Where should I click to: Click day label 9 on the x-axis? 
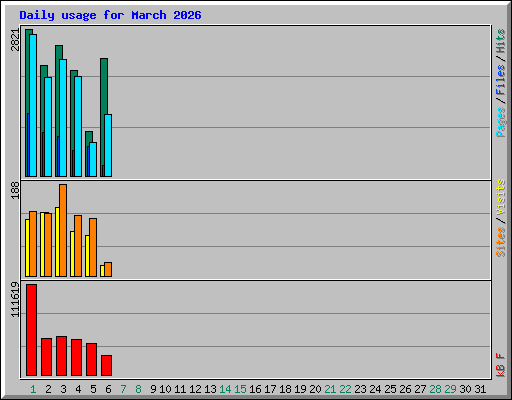pyautogui.click(x=153, y=389)
